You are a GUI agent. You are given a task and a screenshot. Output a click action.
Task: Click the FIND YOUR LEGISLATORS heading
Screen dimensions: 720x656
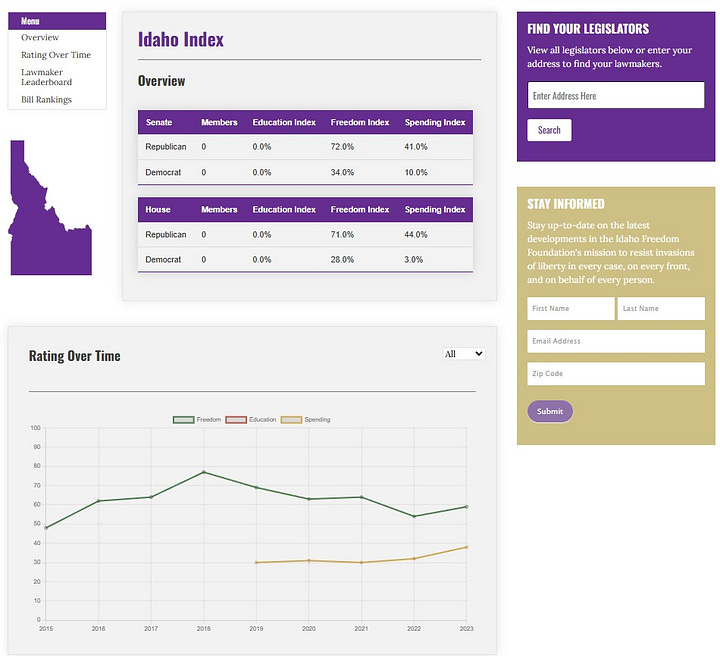click(588, 29)
